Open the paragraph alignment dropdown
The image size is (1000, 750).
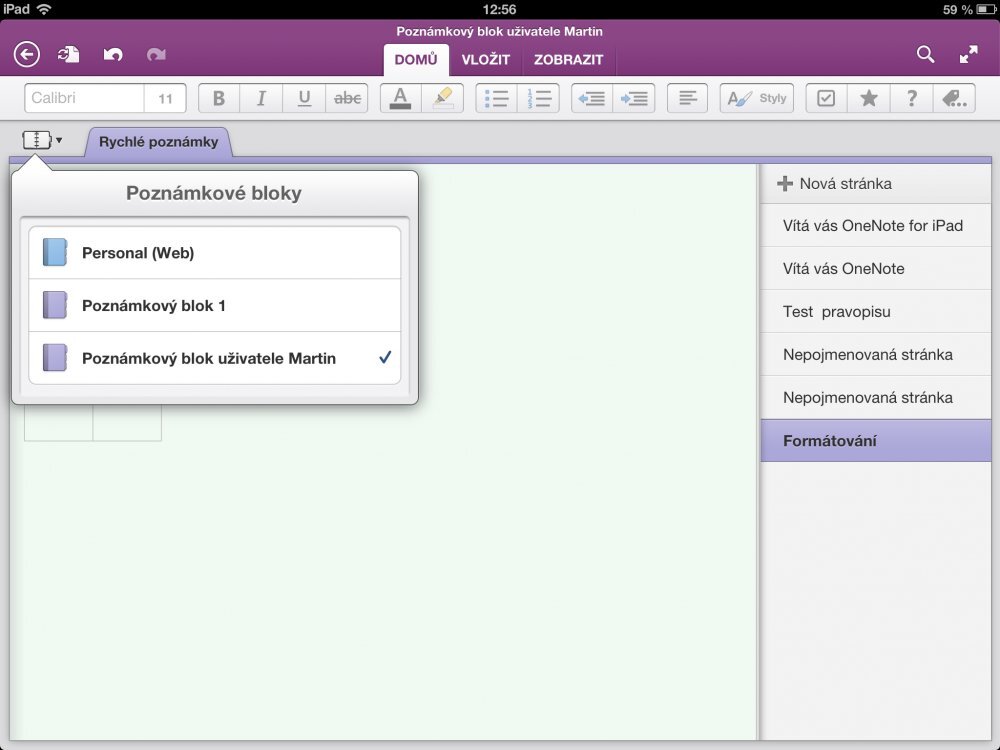[x=686, y=97]
